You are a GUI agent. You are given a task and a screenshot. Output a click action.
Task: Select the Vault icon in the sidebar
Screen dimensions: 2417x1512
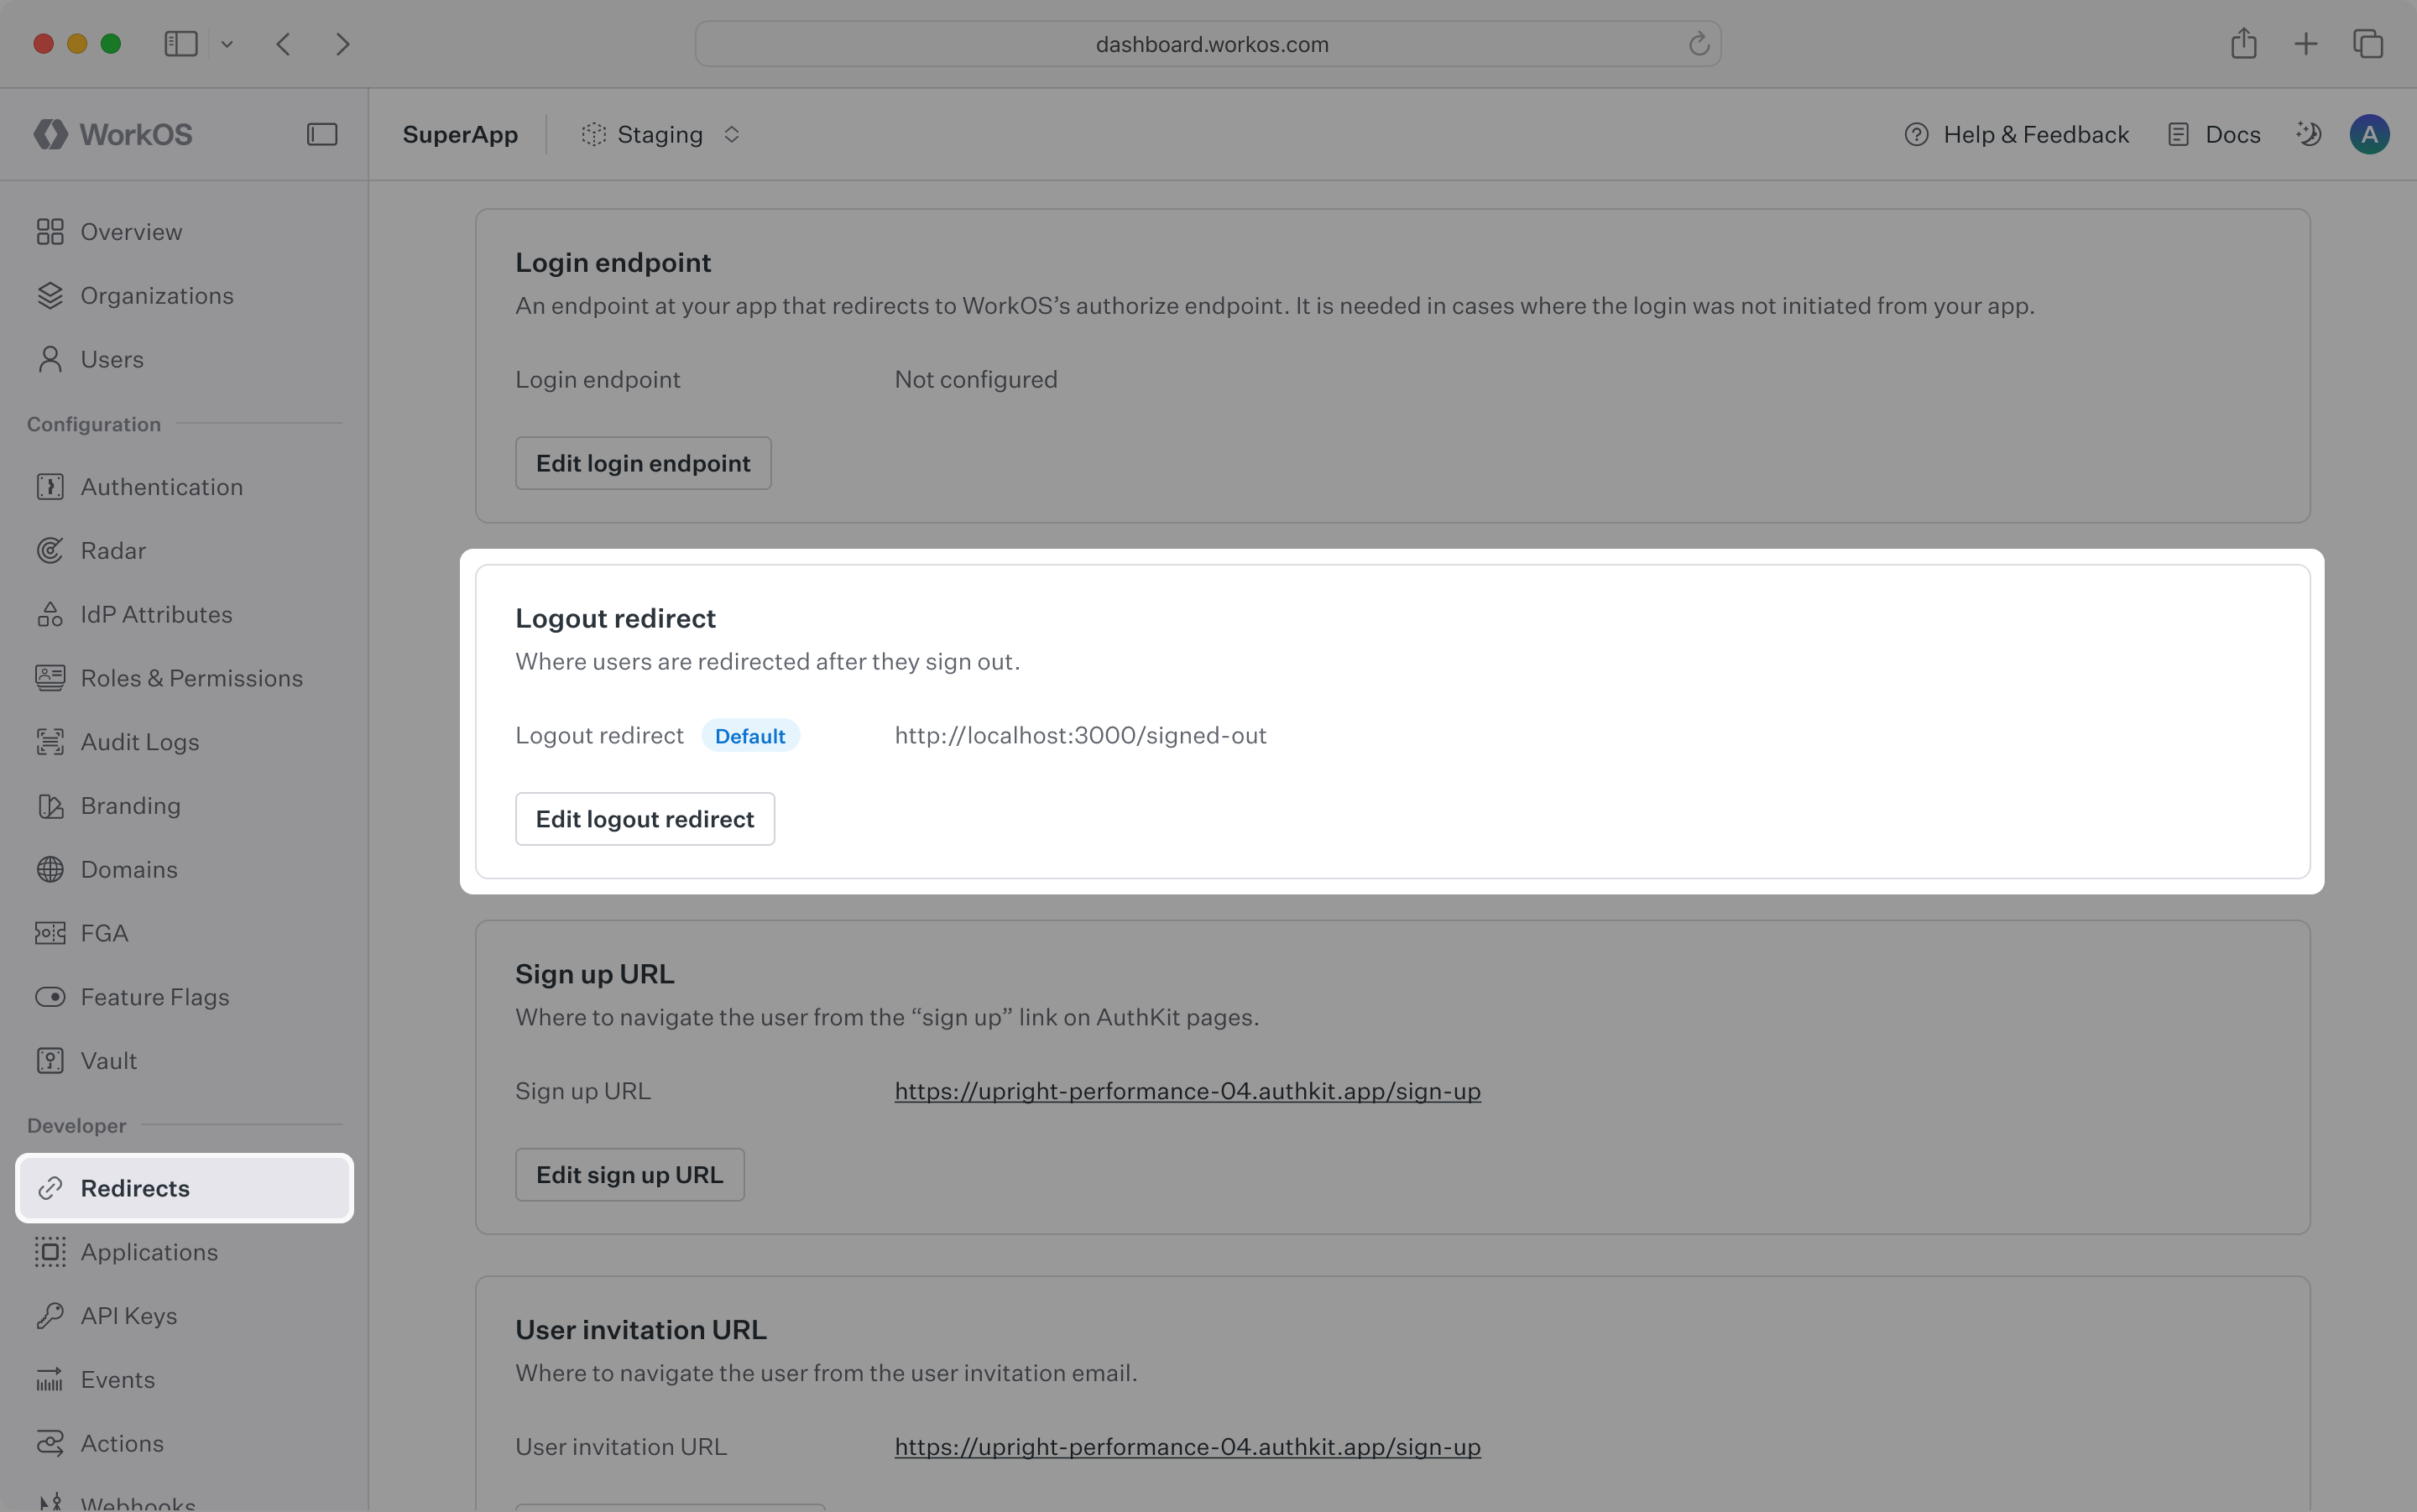pyautogui.click(x=51, y=1060)
